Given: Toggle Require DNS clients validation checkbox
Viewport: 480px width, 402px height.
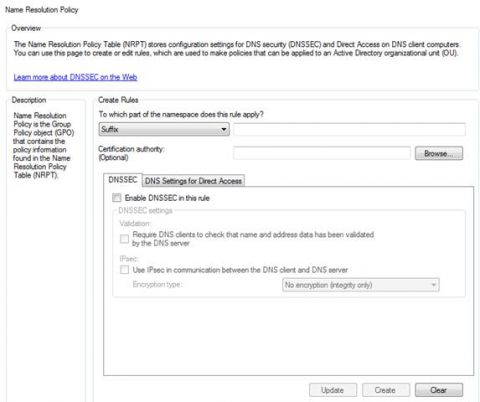Looking at the screenshot, I should pos(124,239).
